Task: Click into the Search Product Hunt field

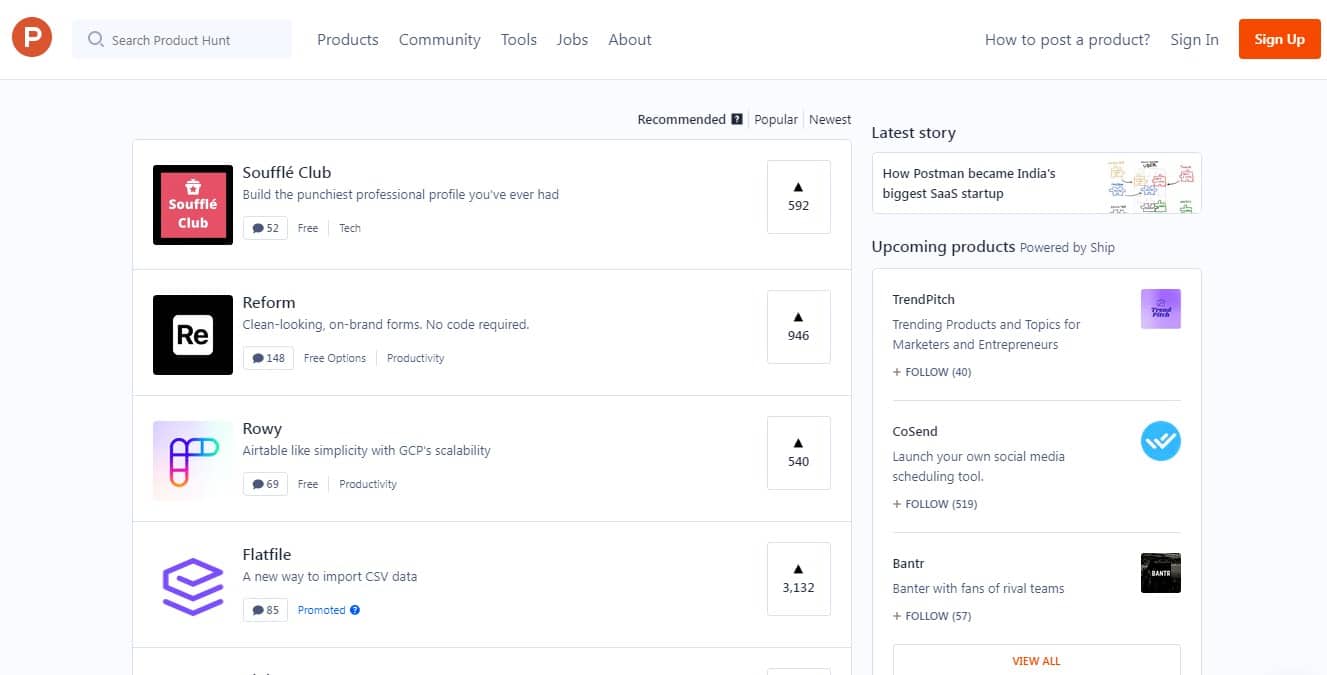Action: 182,40
